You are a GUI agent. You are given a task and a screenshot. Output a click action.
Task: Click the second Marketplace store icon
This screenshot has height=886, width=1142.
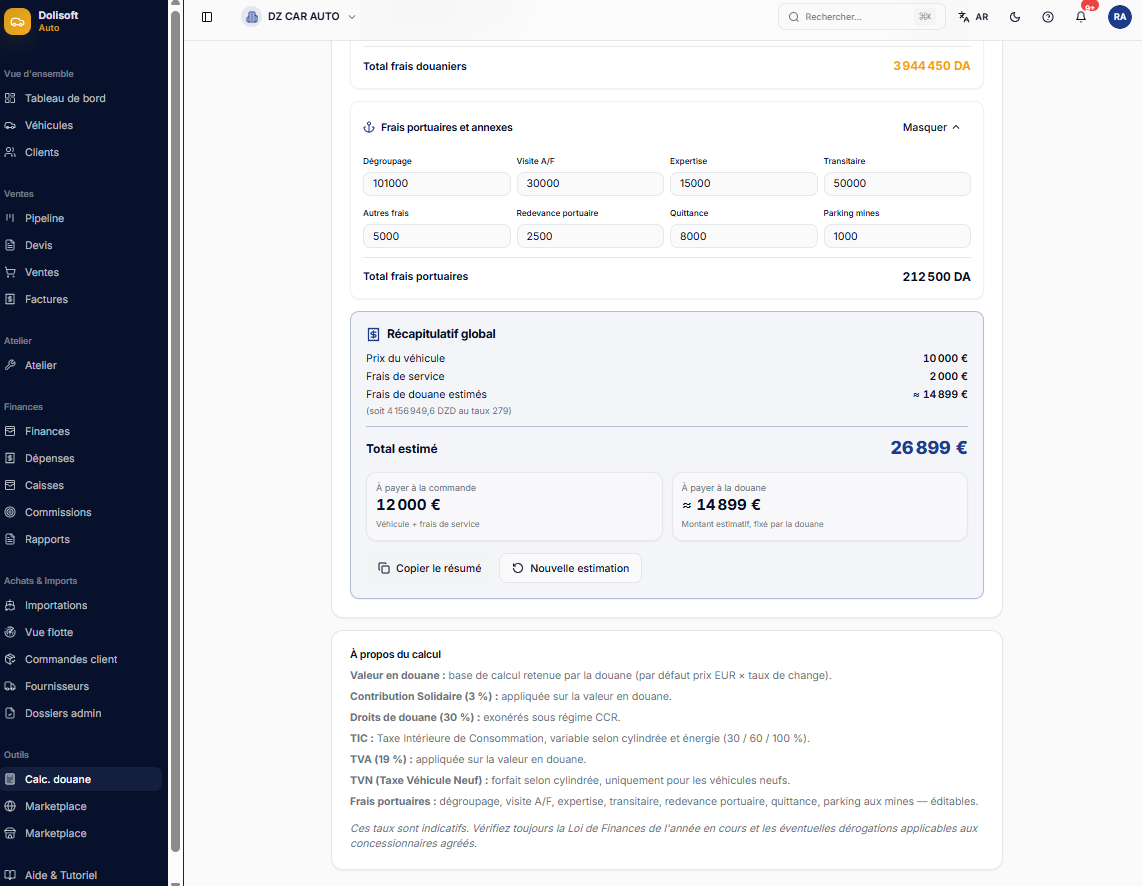click(x=10, y=834)
